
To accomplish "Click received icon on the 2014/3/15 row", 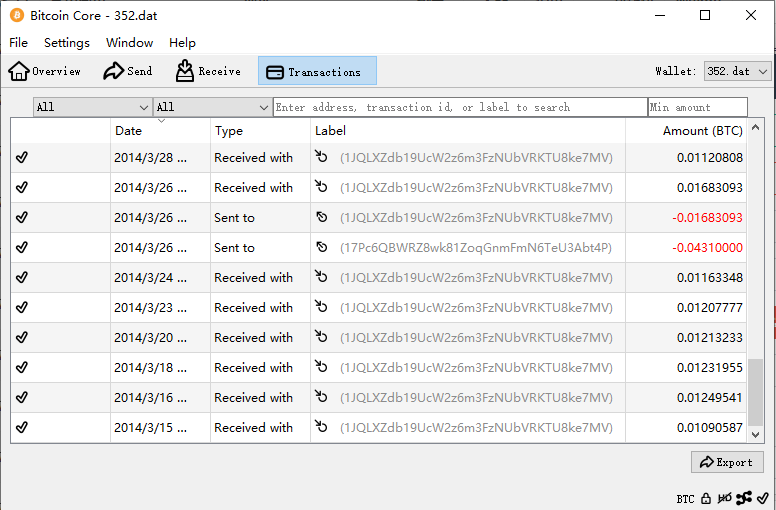I will click(321, 427).
